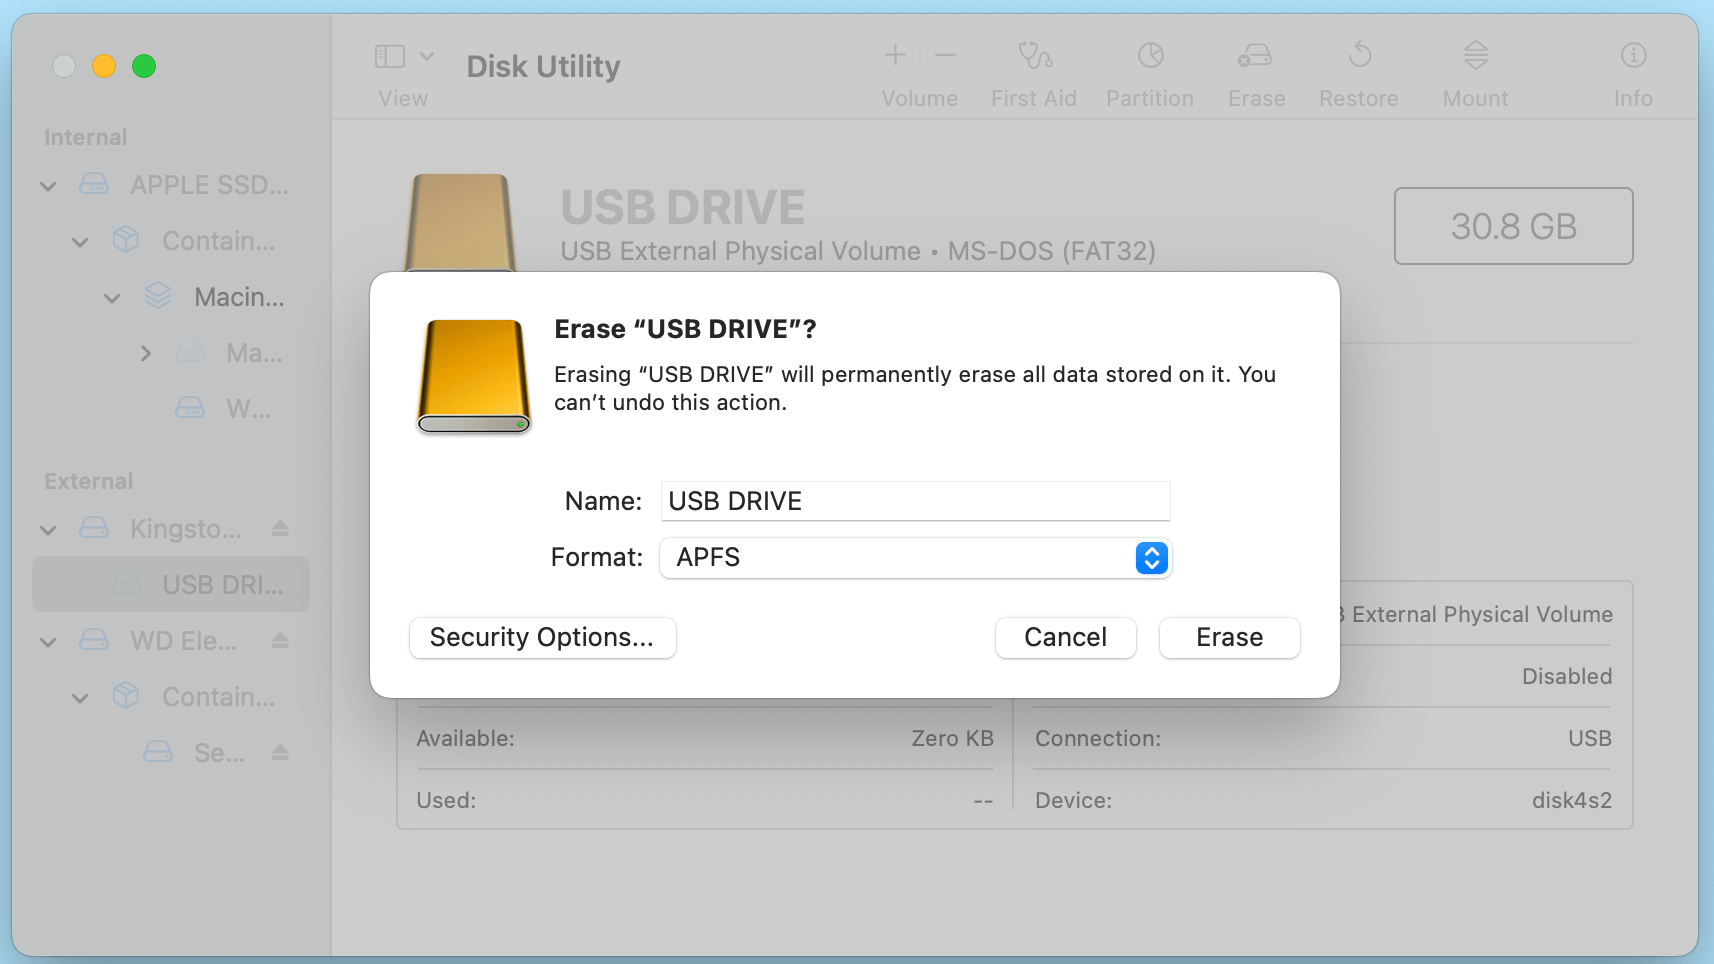Cancel the erase dialog
1714x964 pixels.
1064,637
